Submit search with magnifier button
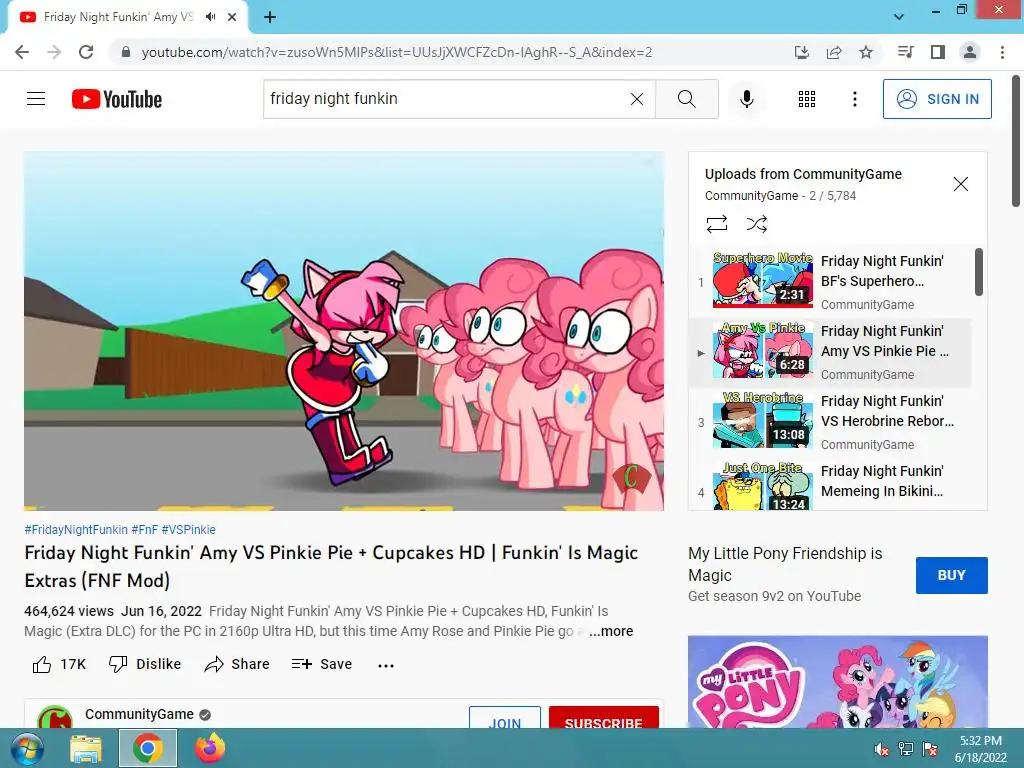1024x768 pixels. [x=686, y=99]
